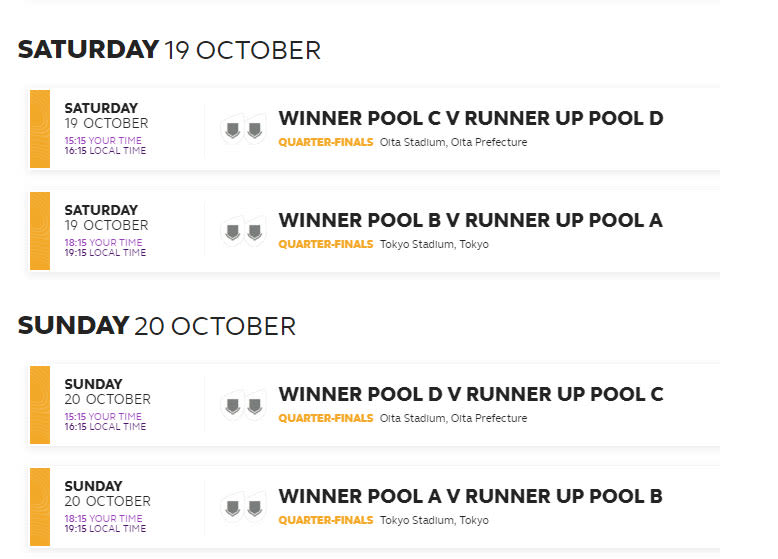Click left shield icon for Winner Pool A
Viewport: 778px width, 559px height.
point(233,508)
